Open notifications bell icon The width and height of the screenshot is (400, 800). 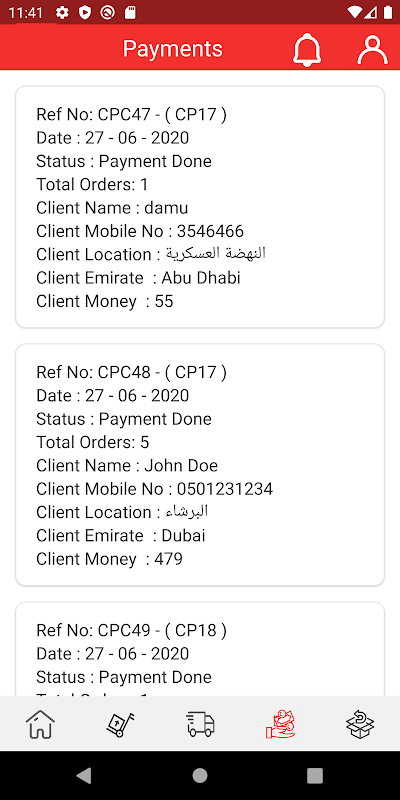coord(307,49)
